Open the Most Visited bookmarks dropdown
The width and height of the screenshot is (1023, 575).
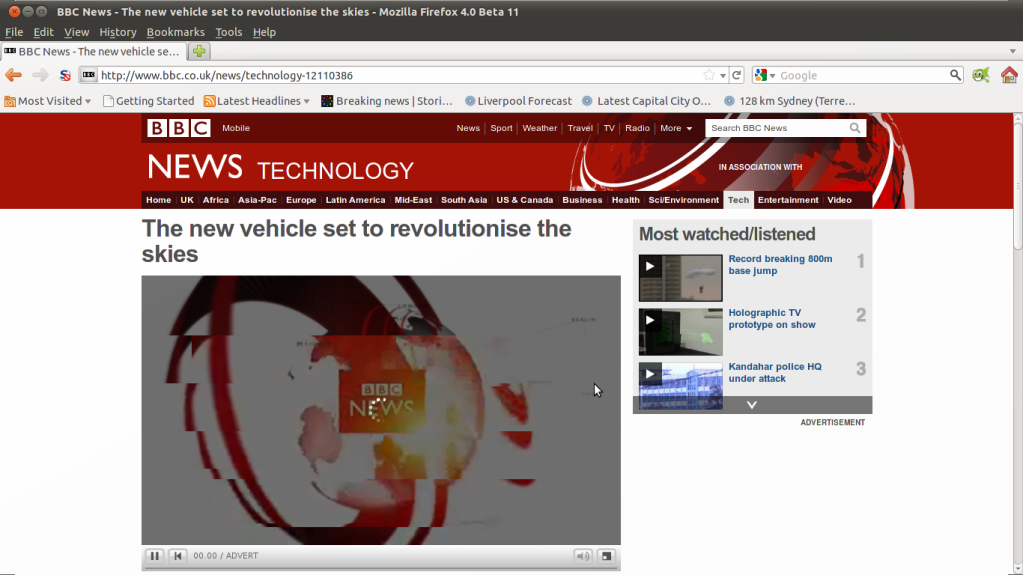(x=48, y=101)
